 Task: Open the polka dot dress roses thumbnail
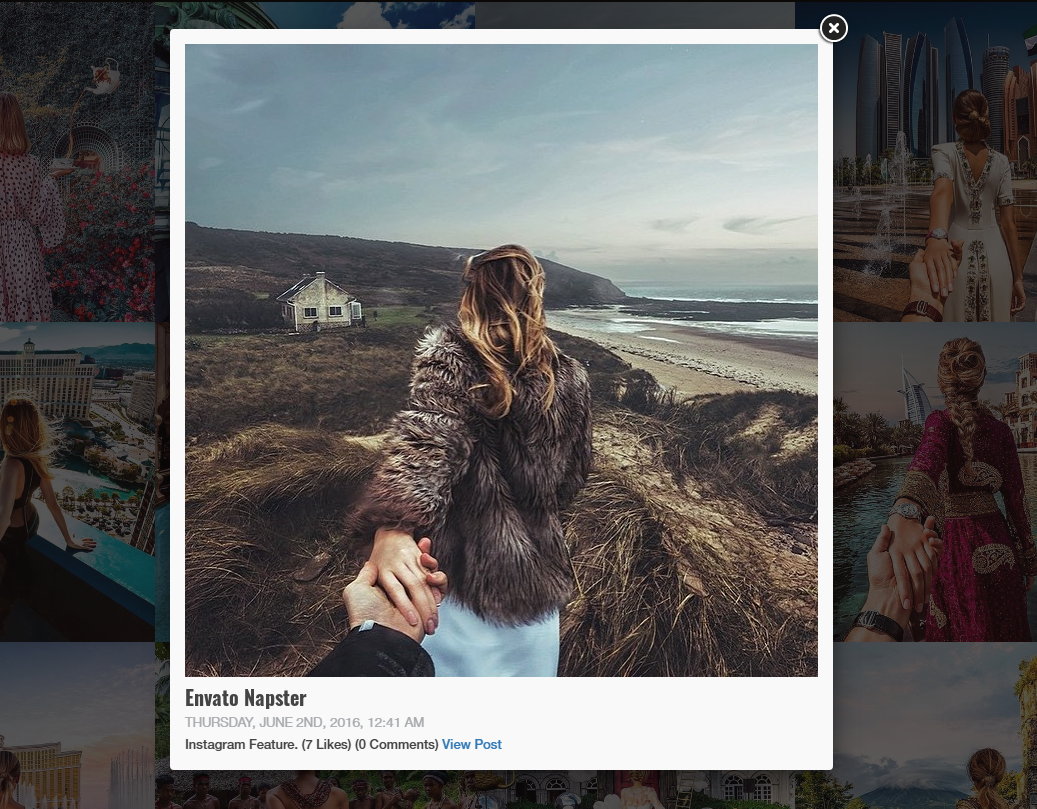click(77, 161)
